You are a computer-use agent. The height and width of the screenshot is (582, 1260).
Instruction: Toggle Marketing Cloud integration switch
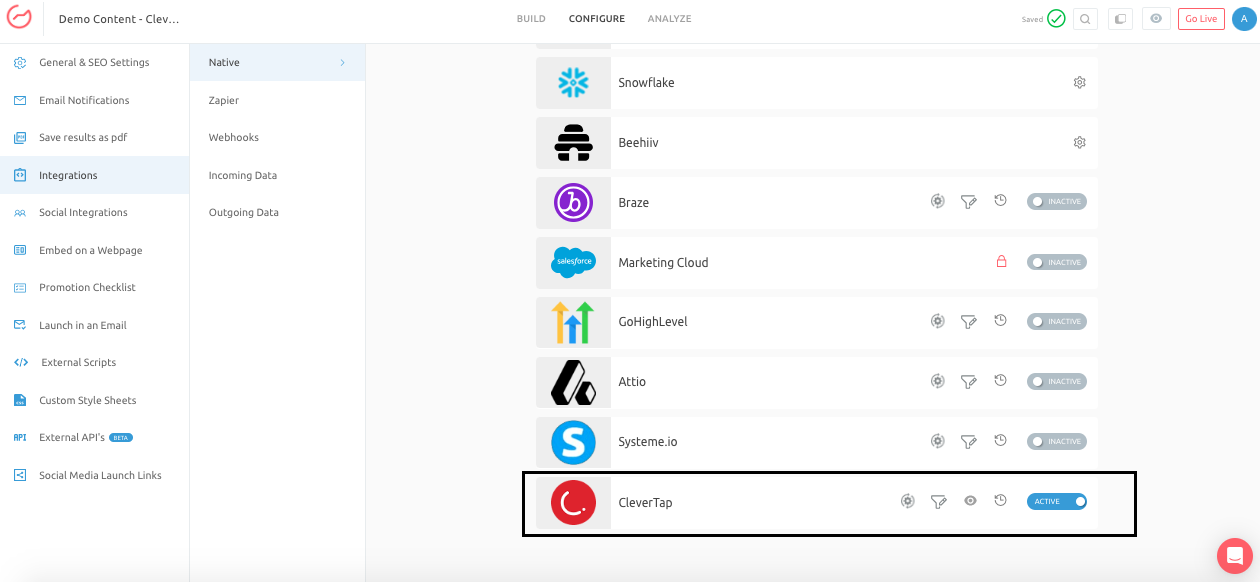click(1056, 262)
